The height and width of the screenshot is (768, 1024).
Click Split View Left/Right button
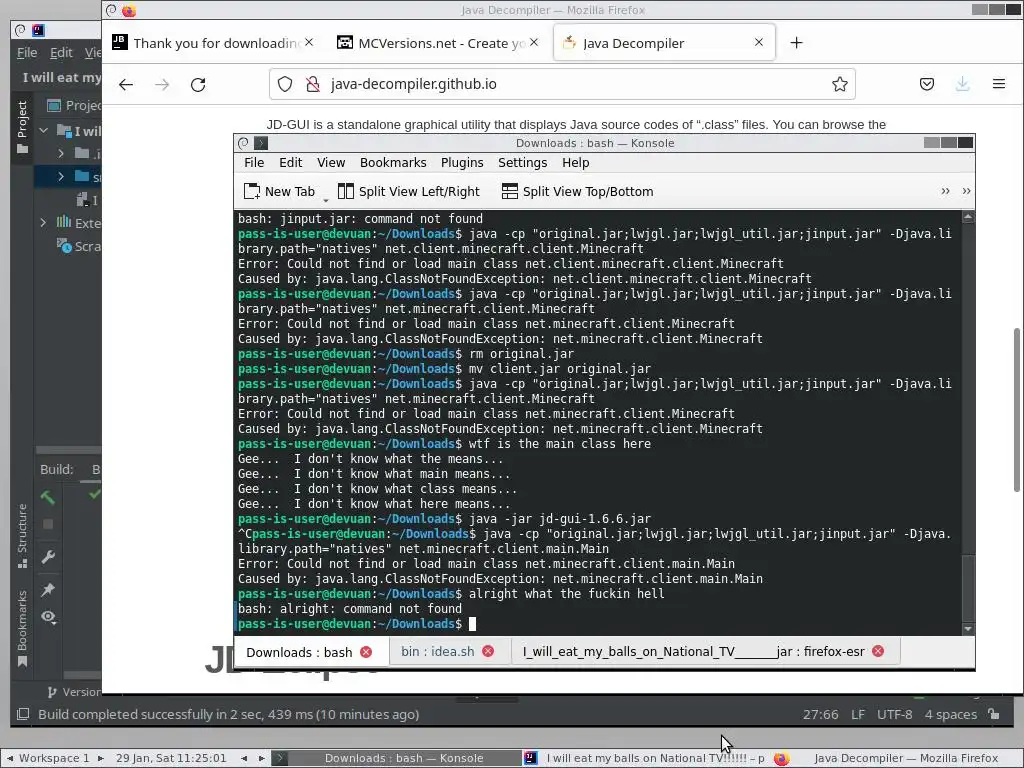click(x=409, y=191)
